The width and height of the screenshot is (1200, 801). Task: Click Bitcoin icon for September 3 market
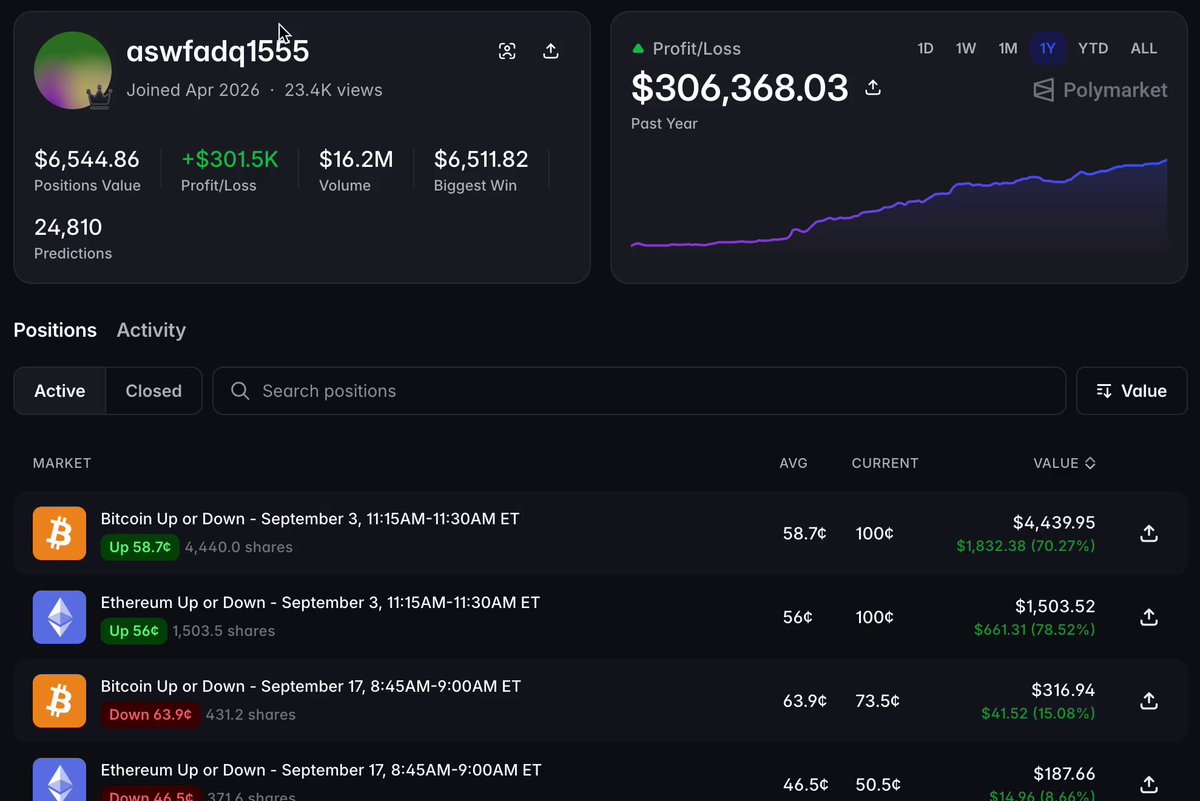tap(60, 533)
